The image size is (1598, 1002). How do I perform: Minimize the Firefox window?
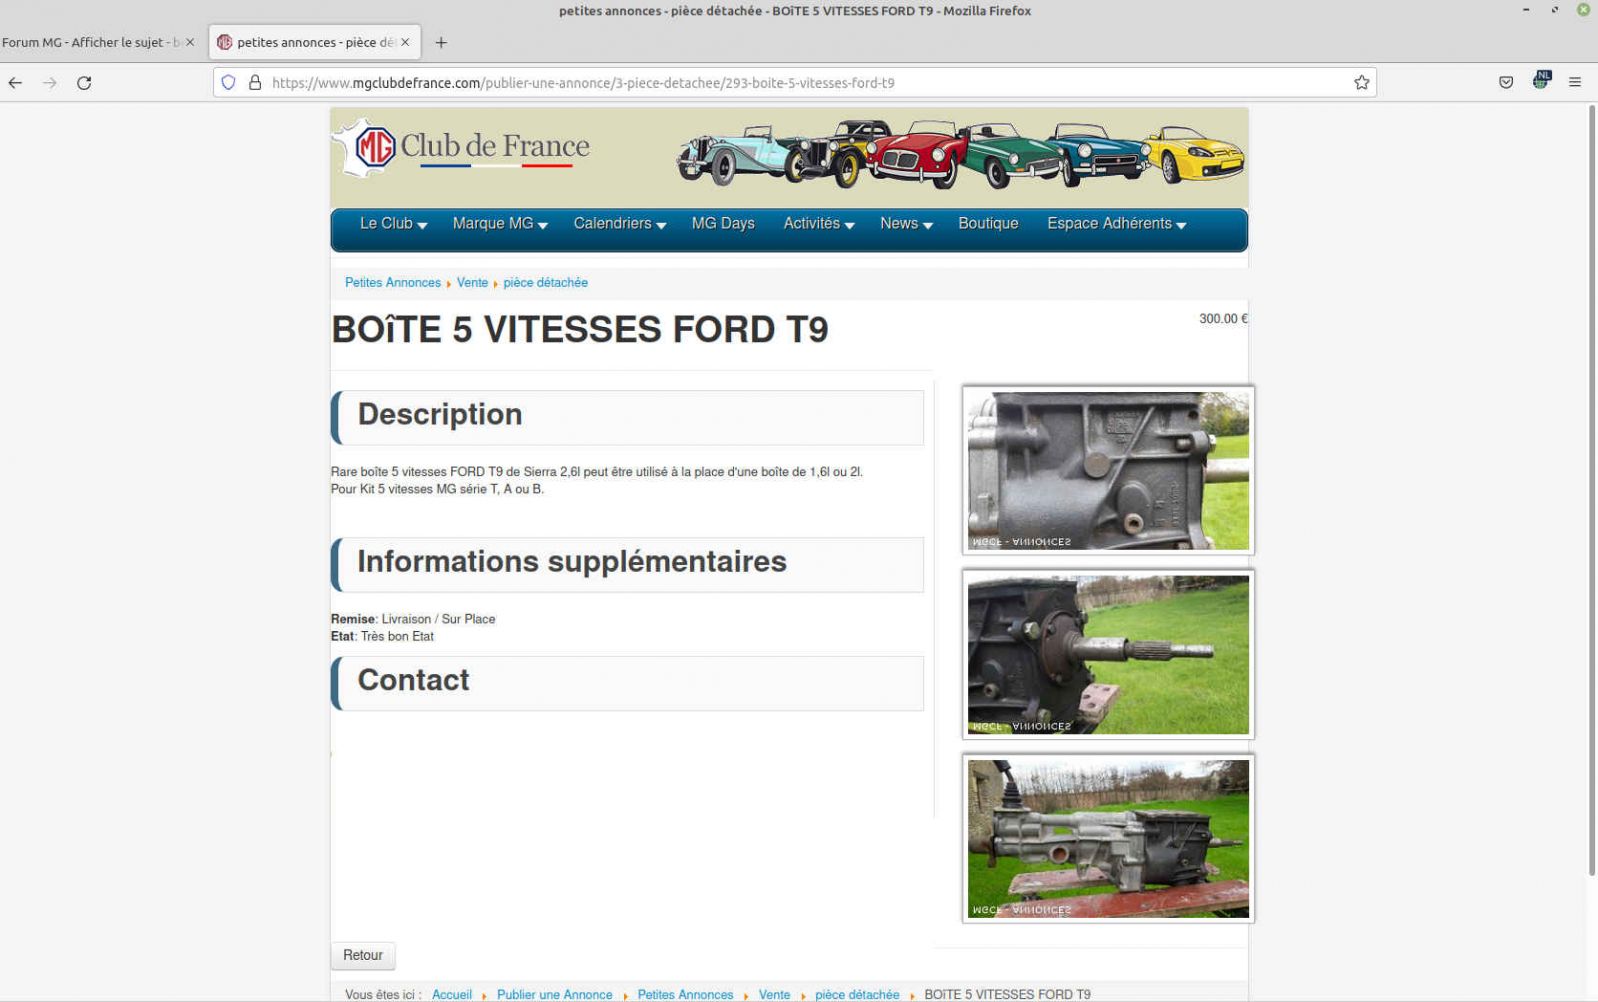click(1526, 10)
